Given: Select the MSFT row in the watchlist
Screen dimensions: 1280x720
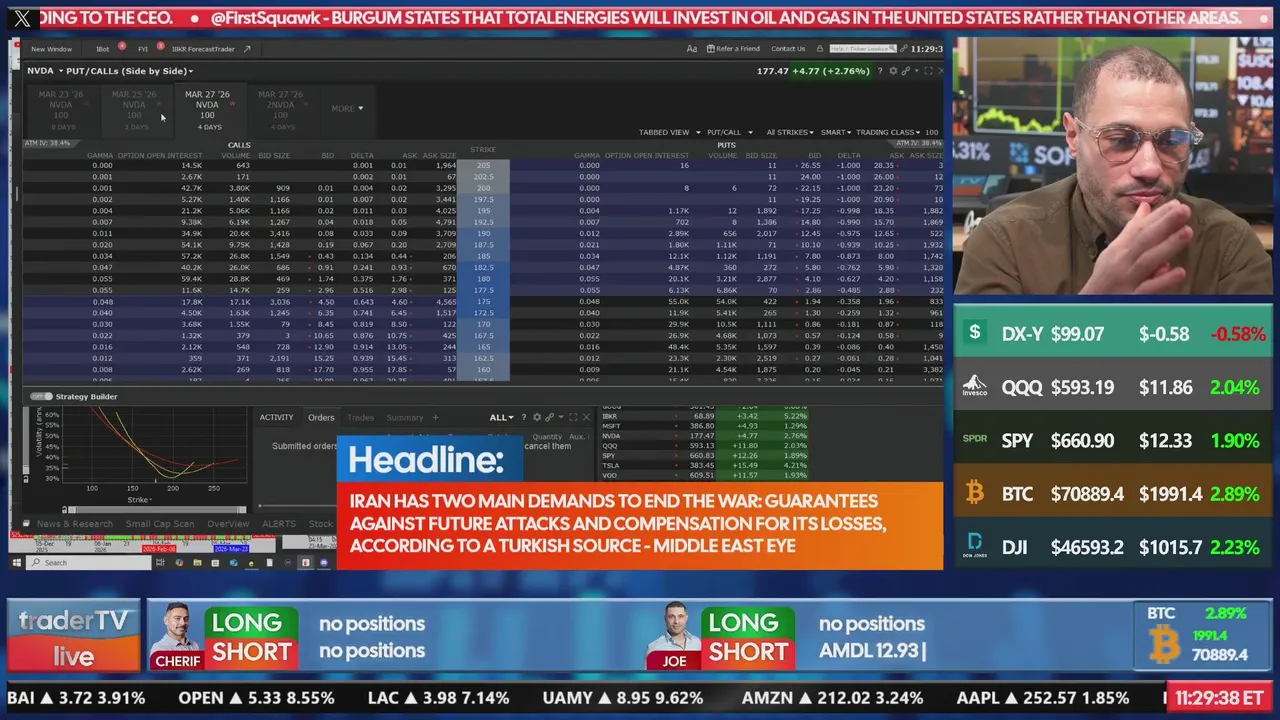Looking at the screenshot, I should pos(705,426).
